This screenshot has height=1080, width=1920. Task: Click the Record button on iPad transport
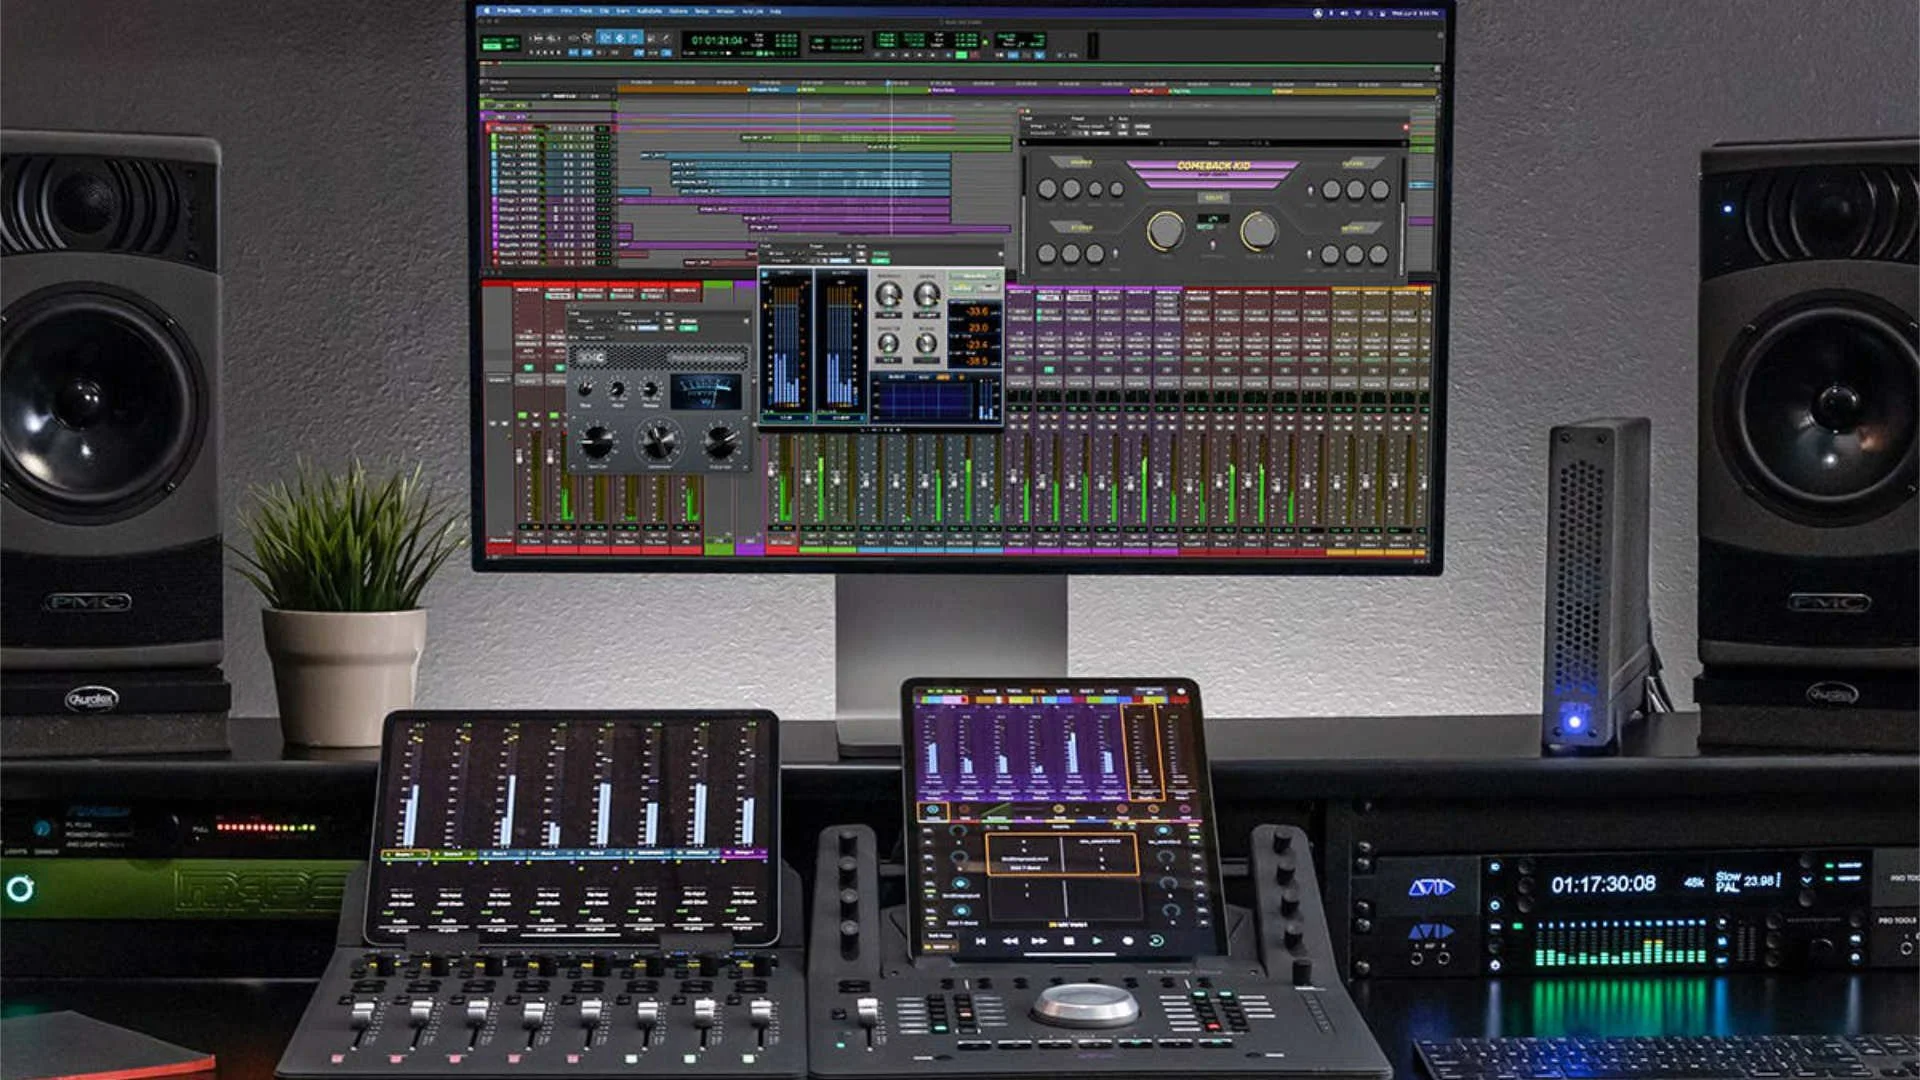click(1127, 941)
